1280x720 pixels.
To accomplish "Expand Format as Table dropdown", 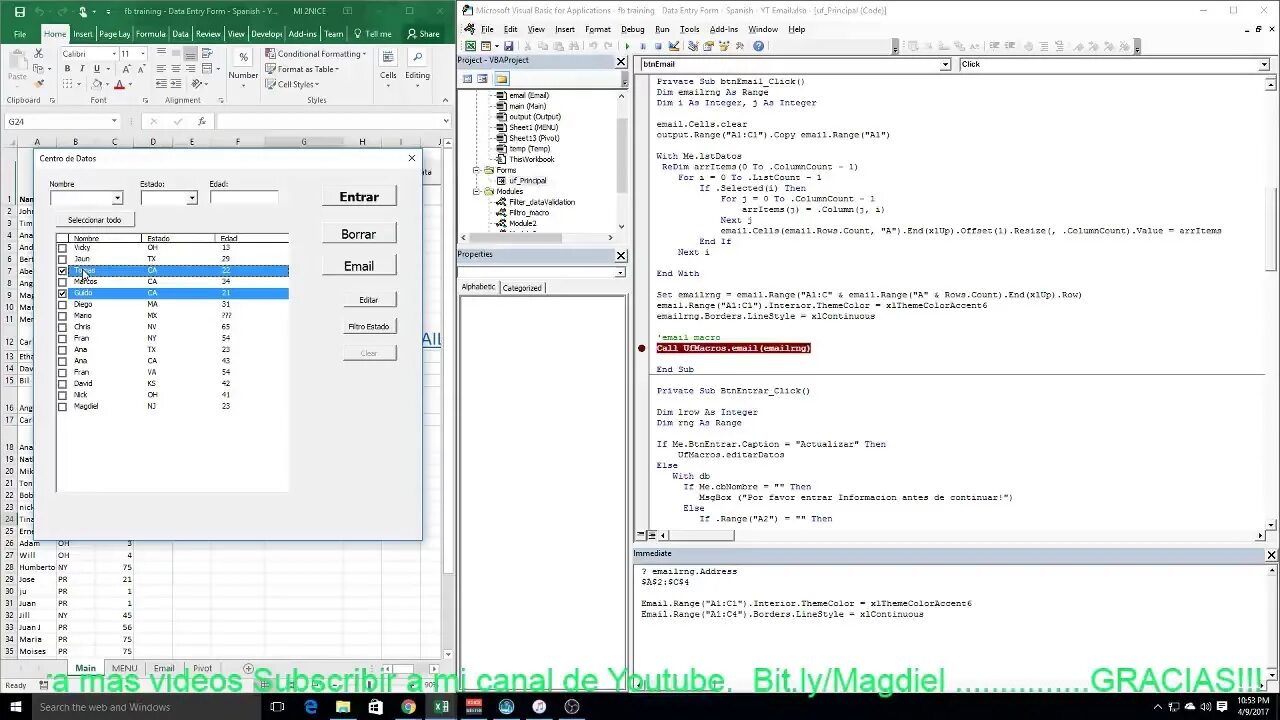I will (x=303, y=69).
